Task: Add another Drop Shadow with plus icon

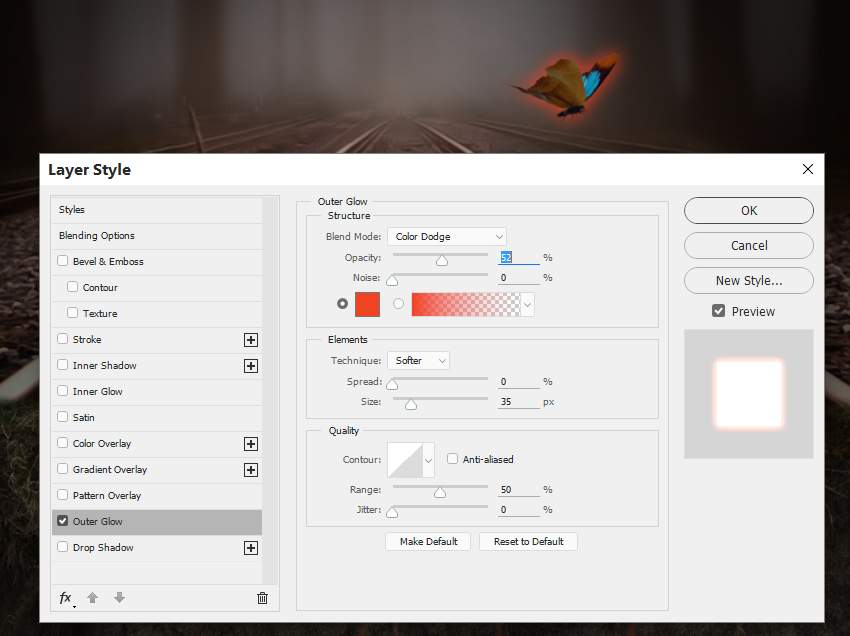Action: (x=251, y=548)
